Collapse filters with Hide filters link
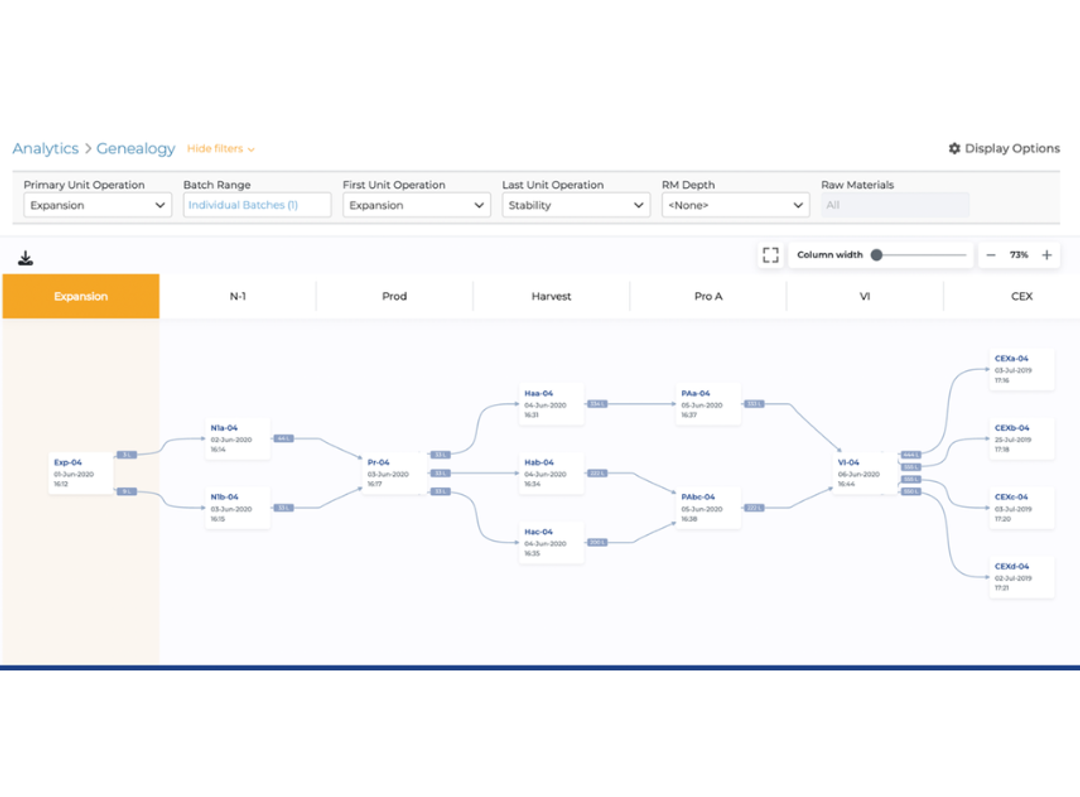The width and height of the screenshot is (1080, 797). 220,149
